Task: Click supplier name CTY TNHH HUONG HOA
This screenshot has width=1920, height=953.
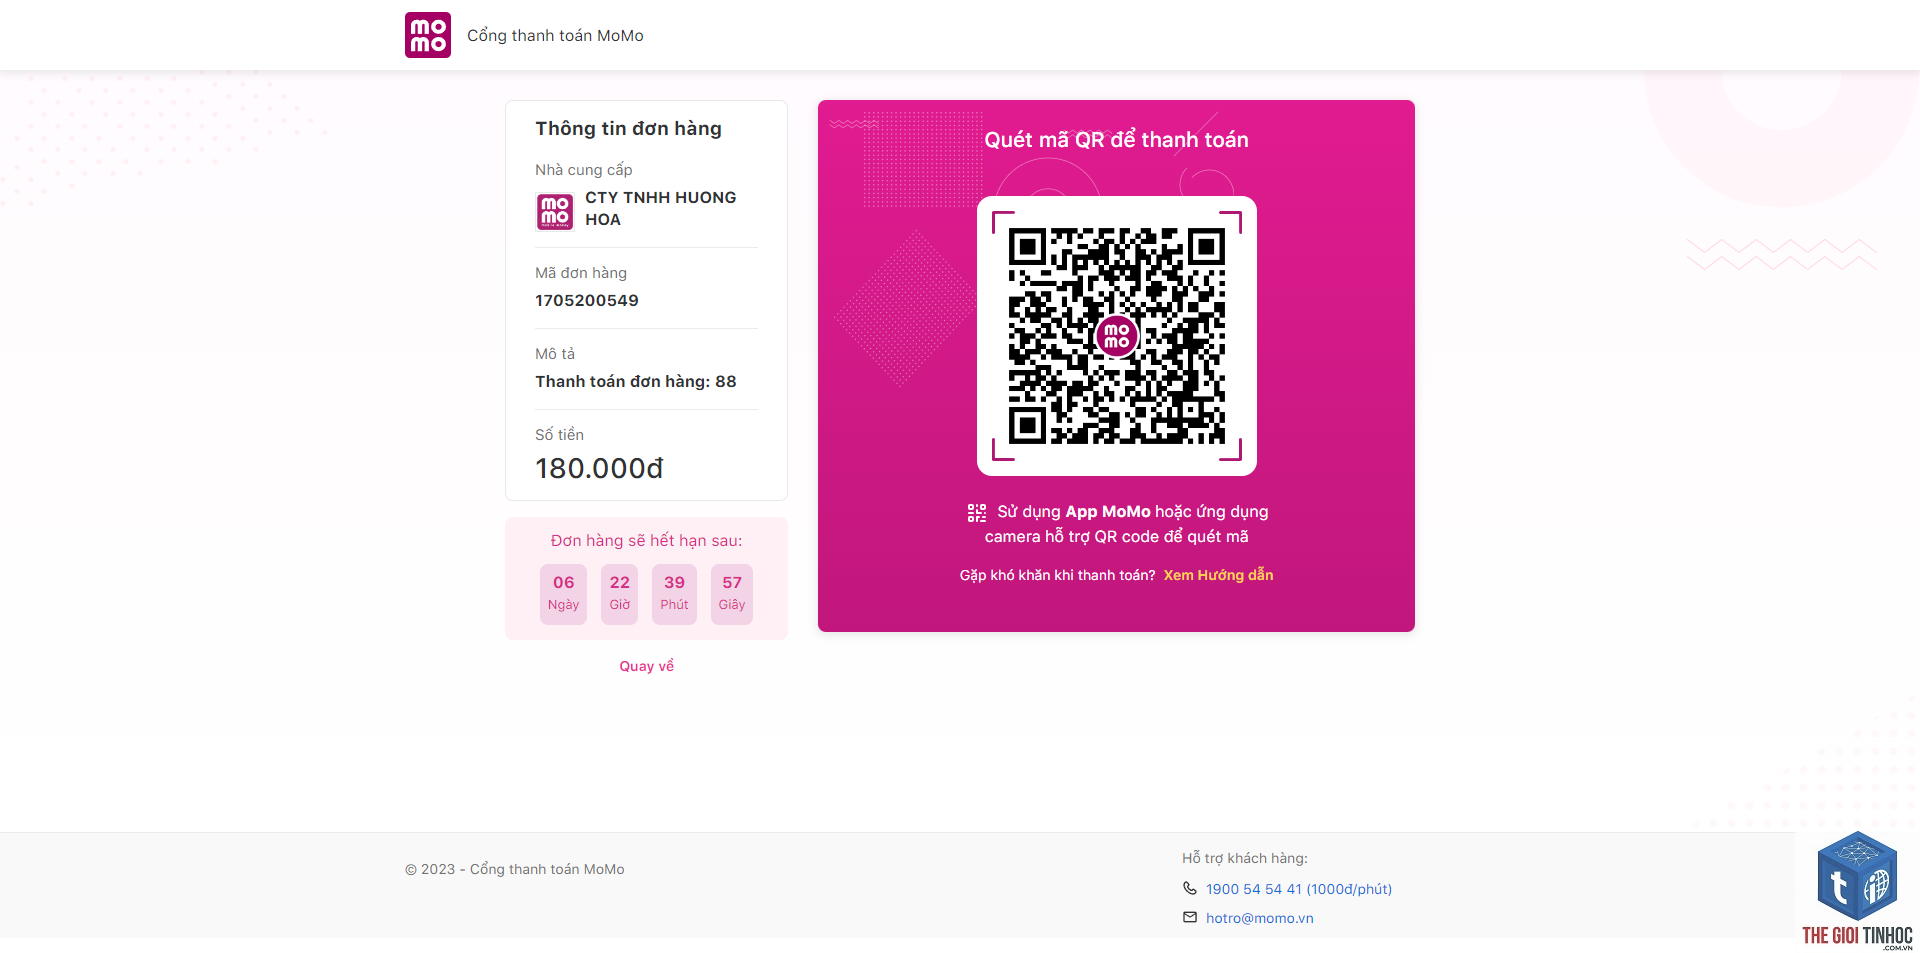Action: 661,209
